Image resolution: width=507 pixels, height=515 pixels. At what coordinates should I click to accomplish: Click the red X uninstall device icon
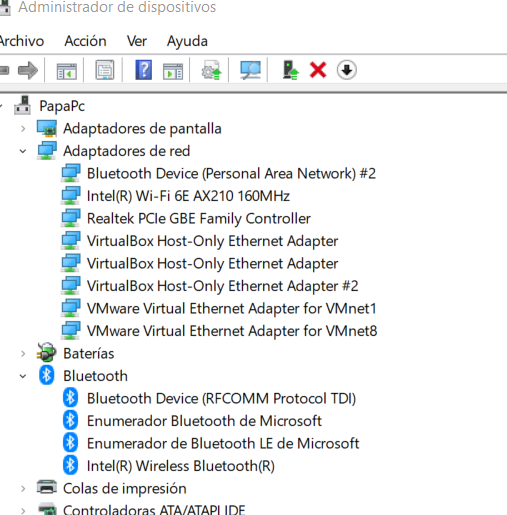318,70
